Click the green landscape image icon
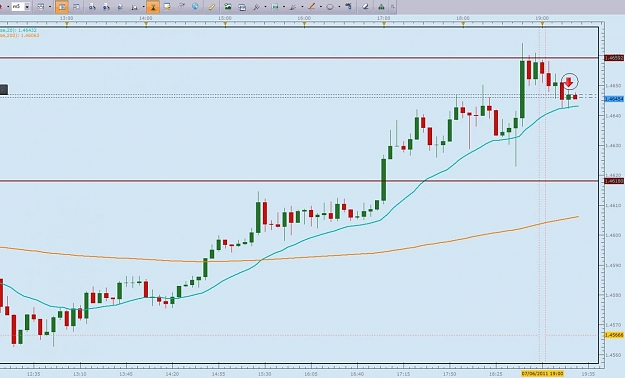The width and height of the screenshot is (625, 378). [228, 6]
